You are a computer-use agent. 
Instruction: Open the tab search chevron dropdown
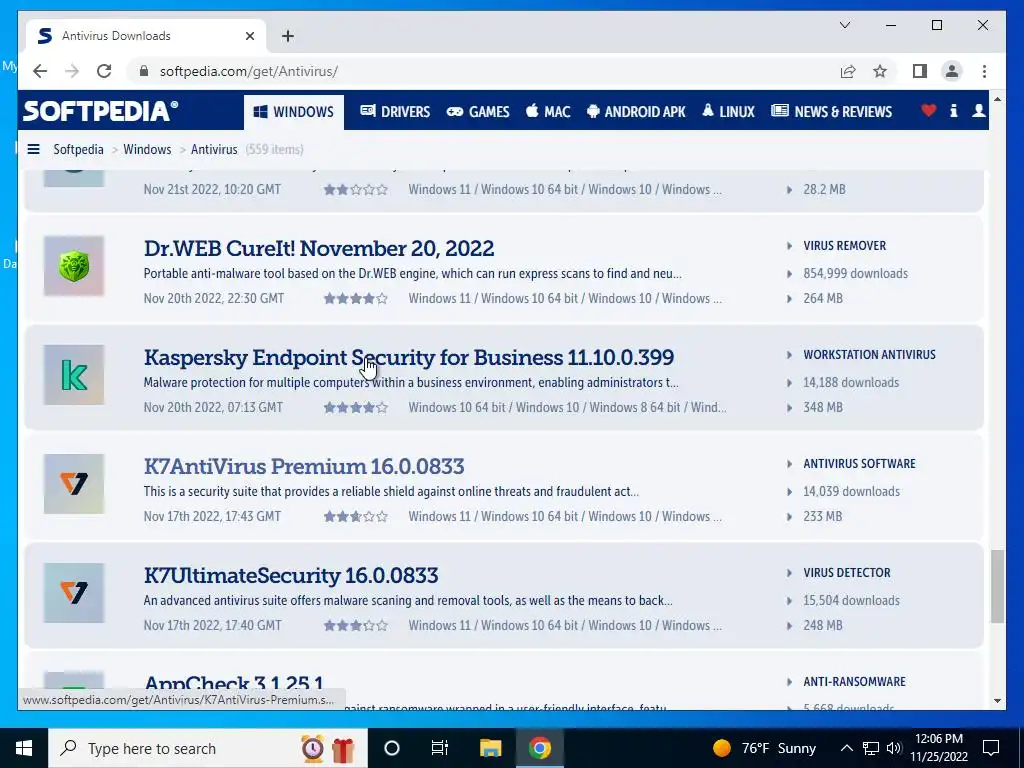(844, 25)
